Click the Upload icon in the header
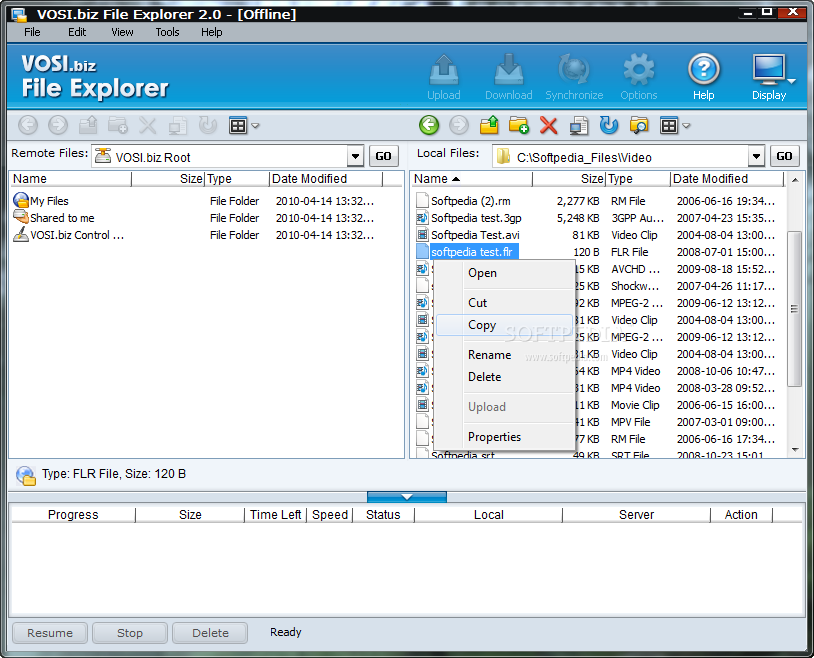 pyautogui.click(x=444, y=71)
